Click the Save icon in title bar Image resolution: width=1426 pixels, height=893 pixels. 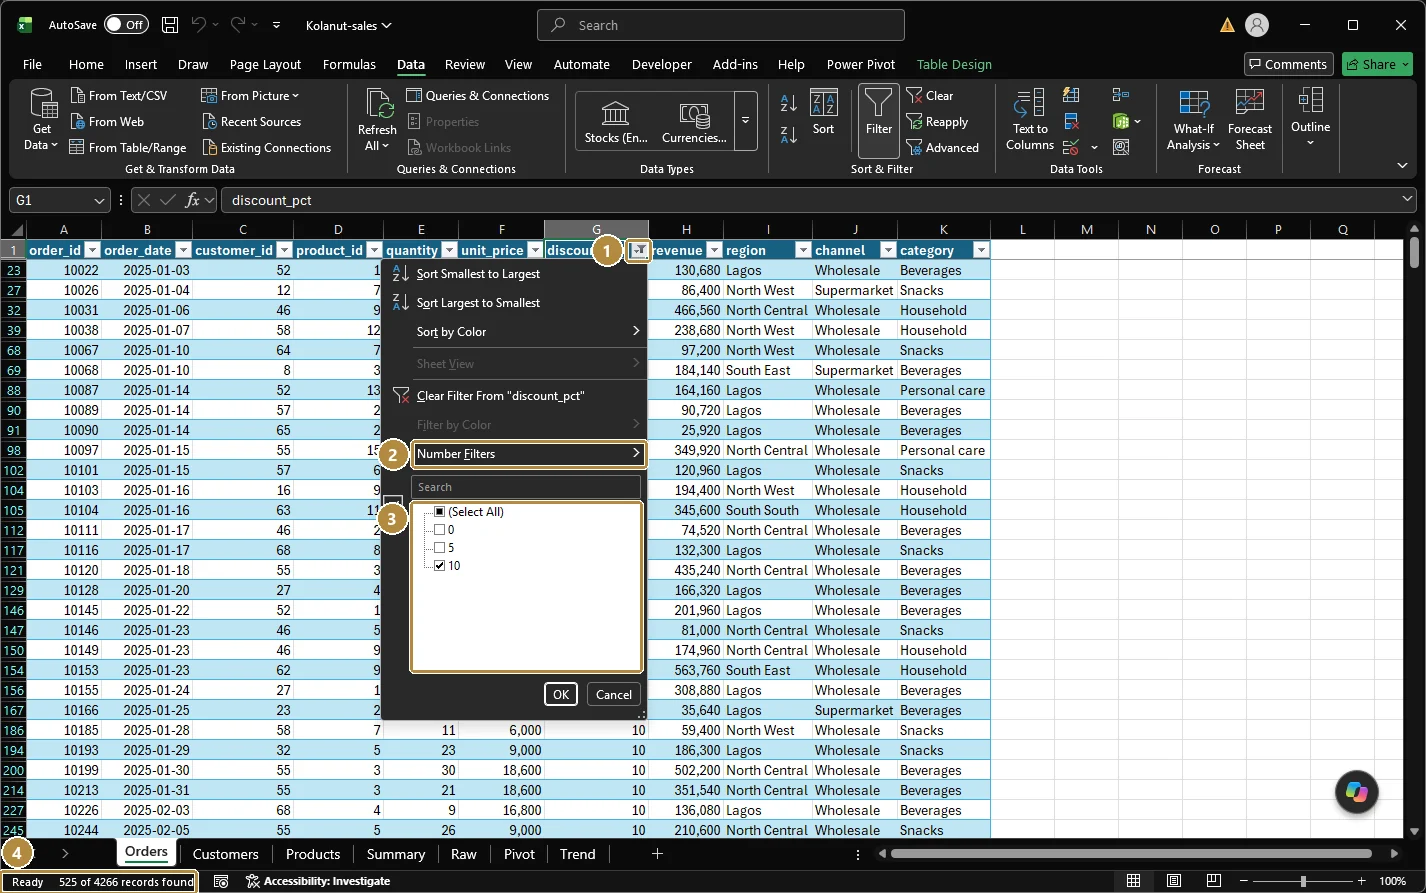[x=170, y=25]
